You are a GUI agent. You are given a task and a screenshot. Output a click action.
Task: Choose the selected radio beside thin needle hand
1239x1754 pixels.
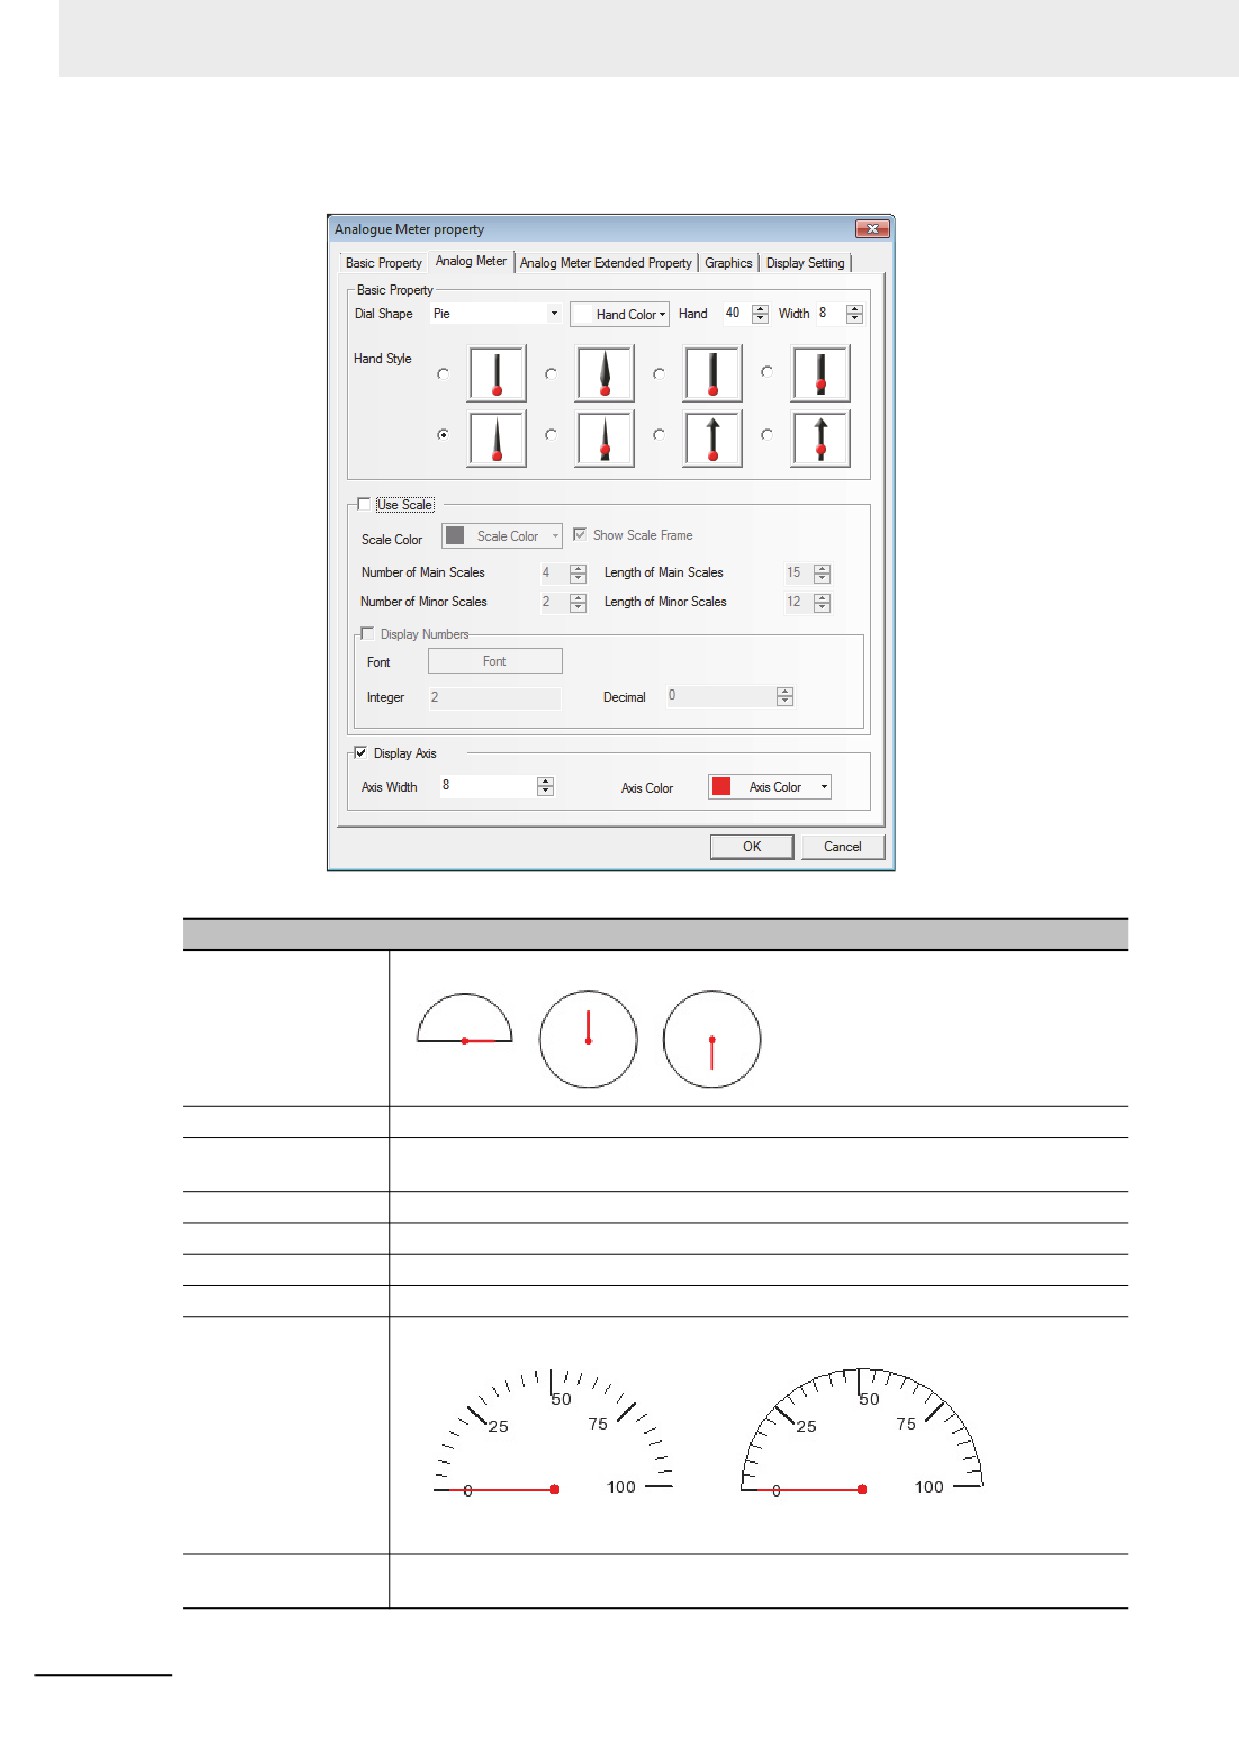(443, 435)
